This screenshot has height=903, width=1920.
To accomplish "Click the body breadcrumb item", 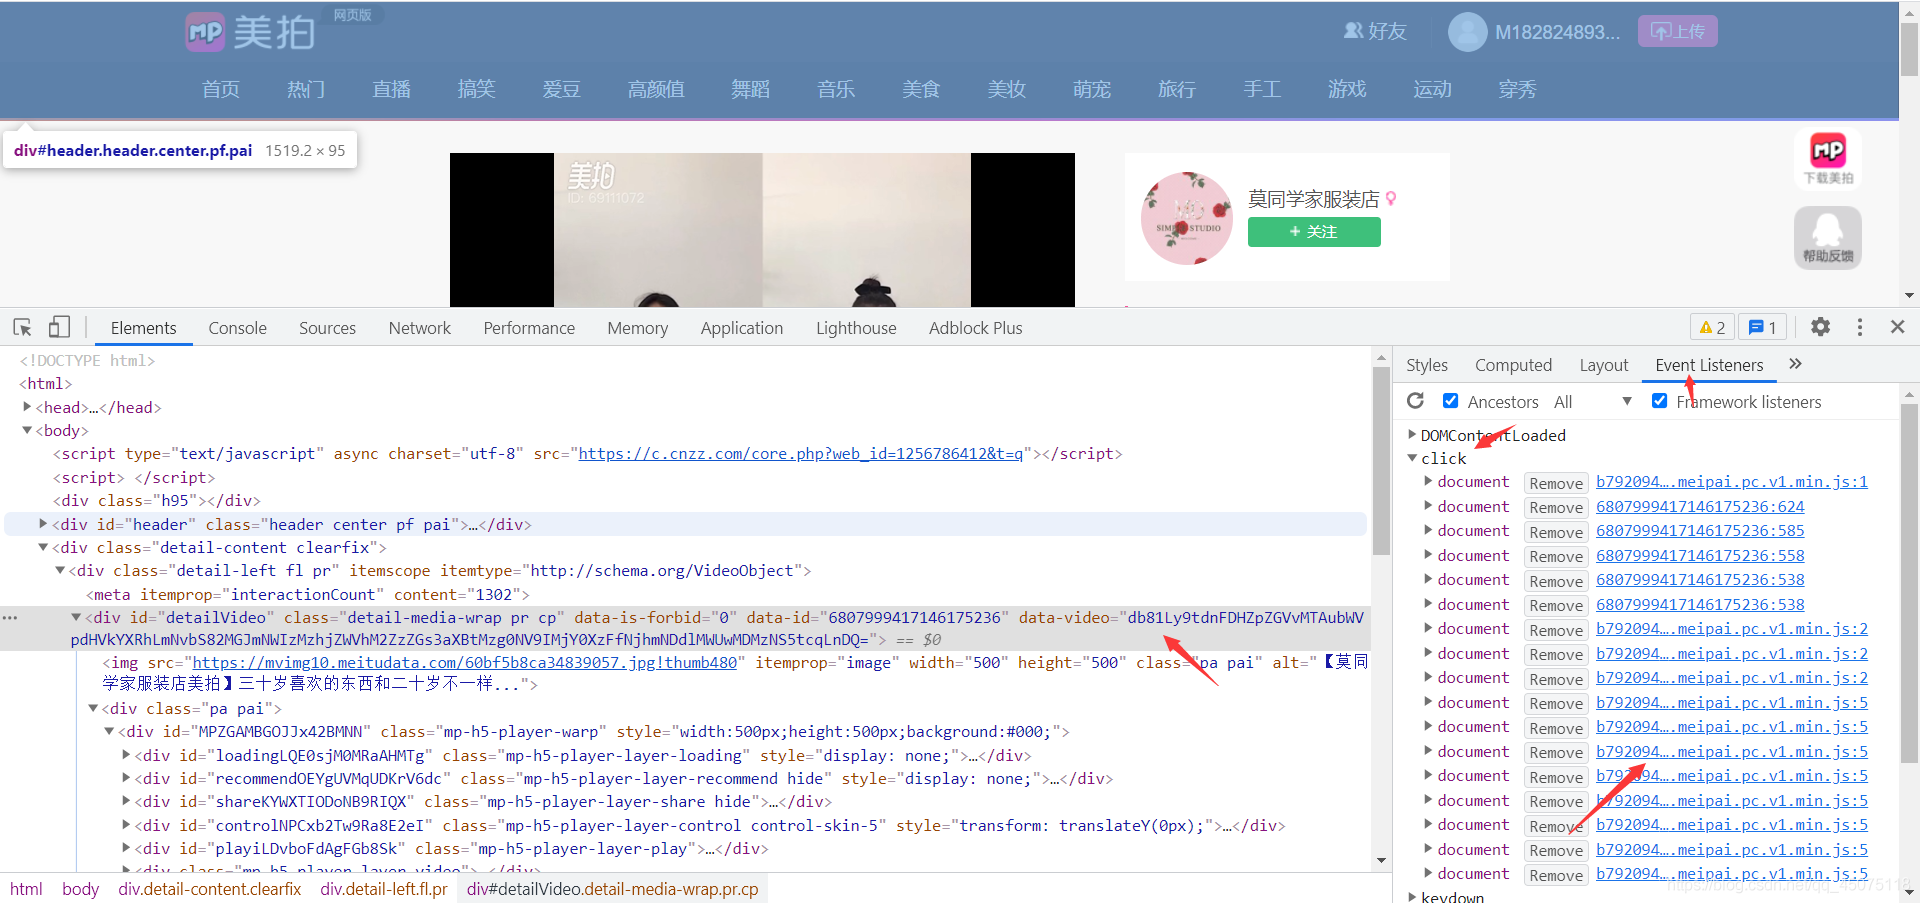I will tap(80, 889).
